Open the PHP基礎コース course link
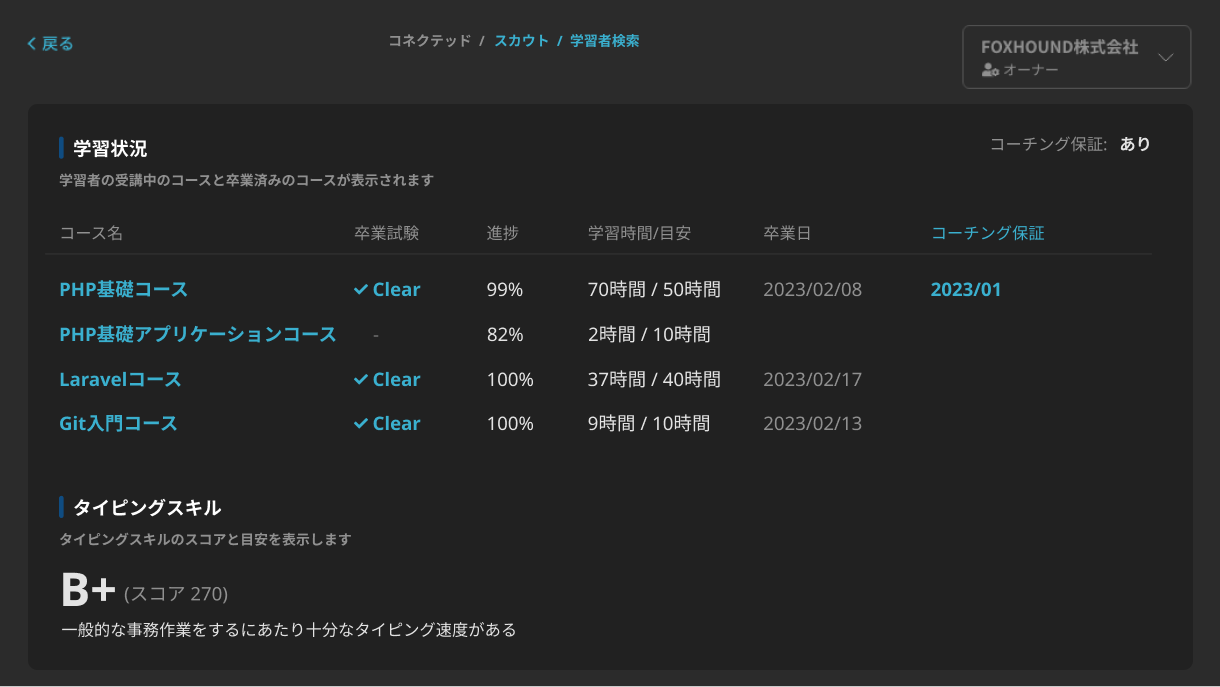Screen dimensions: 1220x687 [x=123, y=290]
